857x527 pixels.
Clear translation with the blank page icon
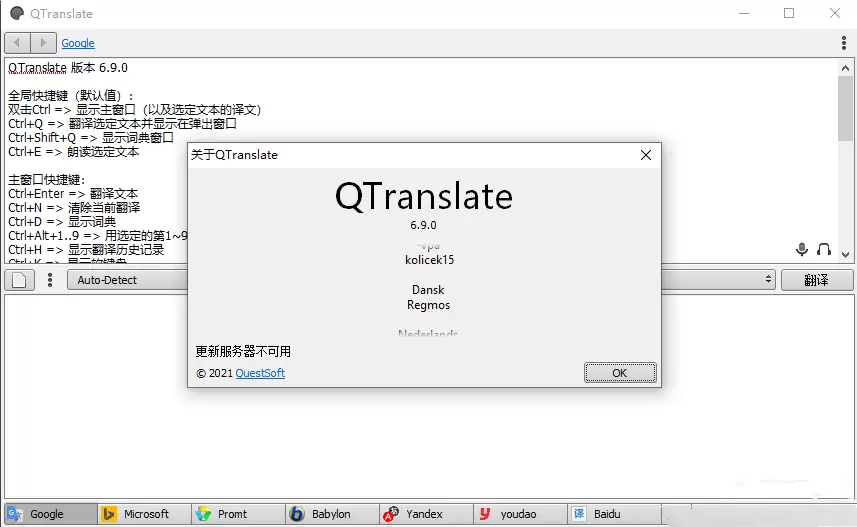point(19,280)
